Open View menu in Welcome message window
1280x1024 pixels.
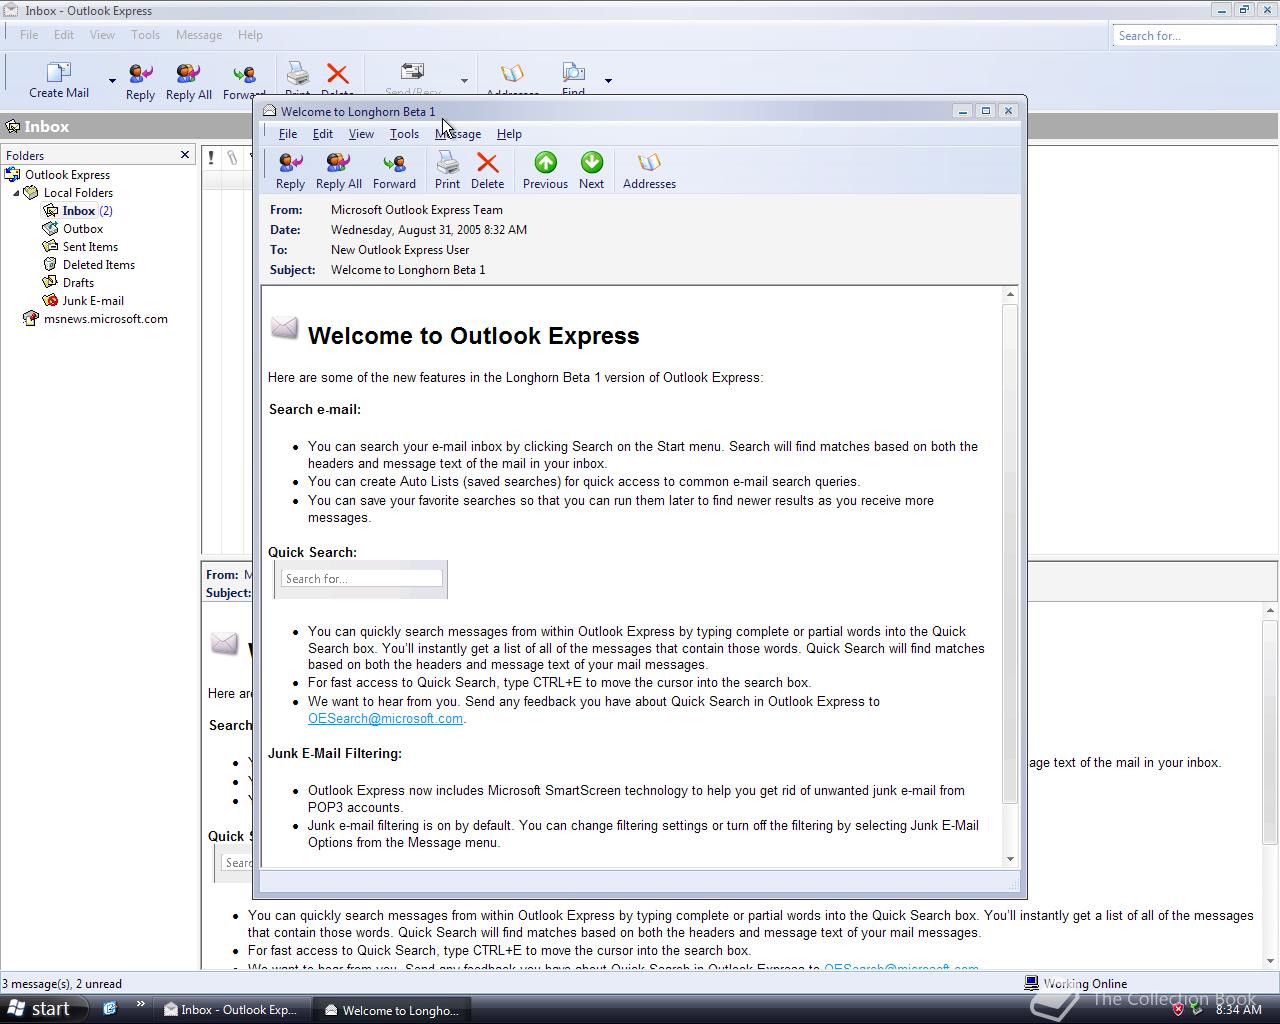click(x=361, y=134)
